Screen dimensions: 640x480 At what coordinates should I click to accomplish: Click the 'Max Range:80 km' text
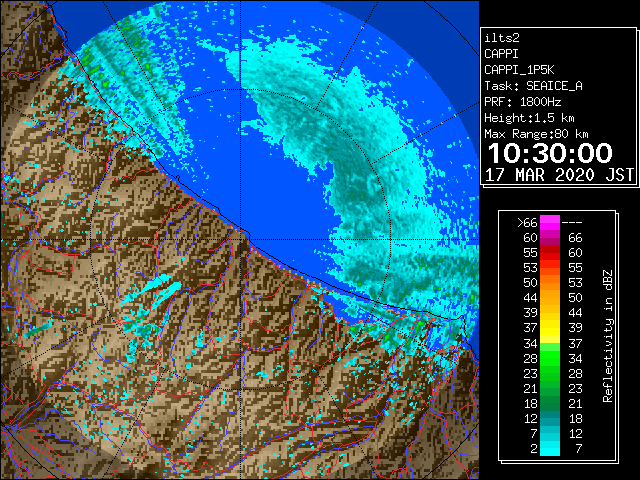pyautogui.click(x=536, y=134)
